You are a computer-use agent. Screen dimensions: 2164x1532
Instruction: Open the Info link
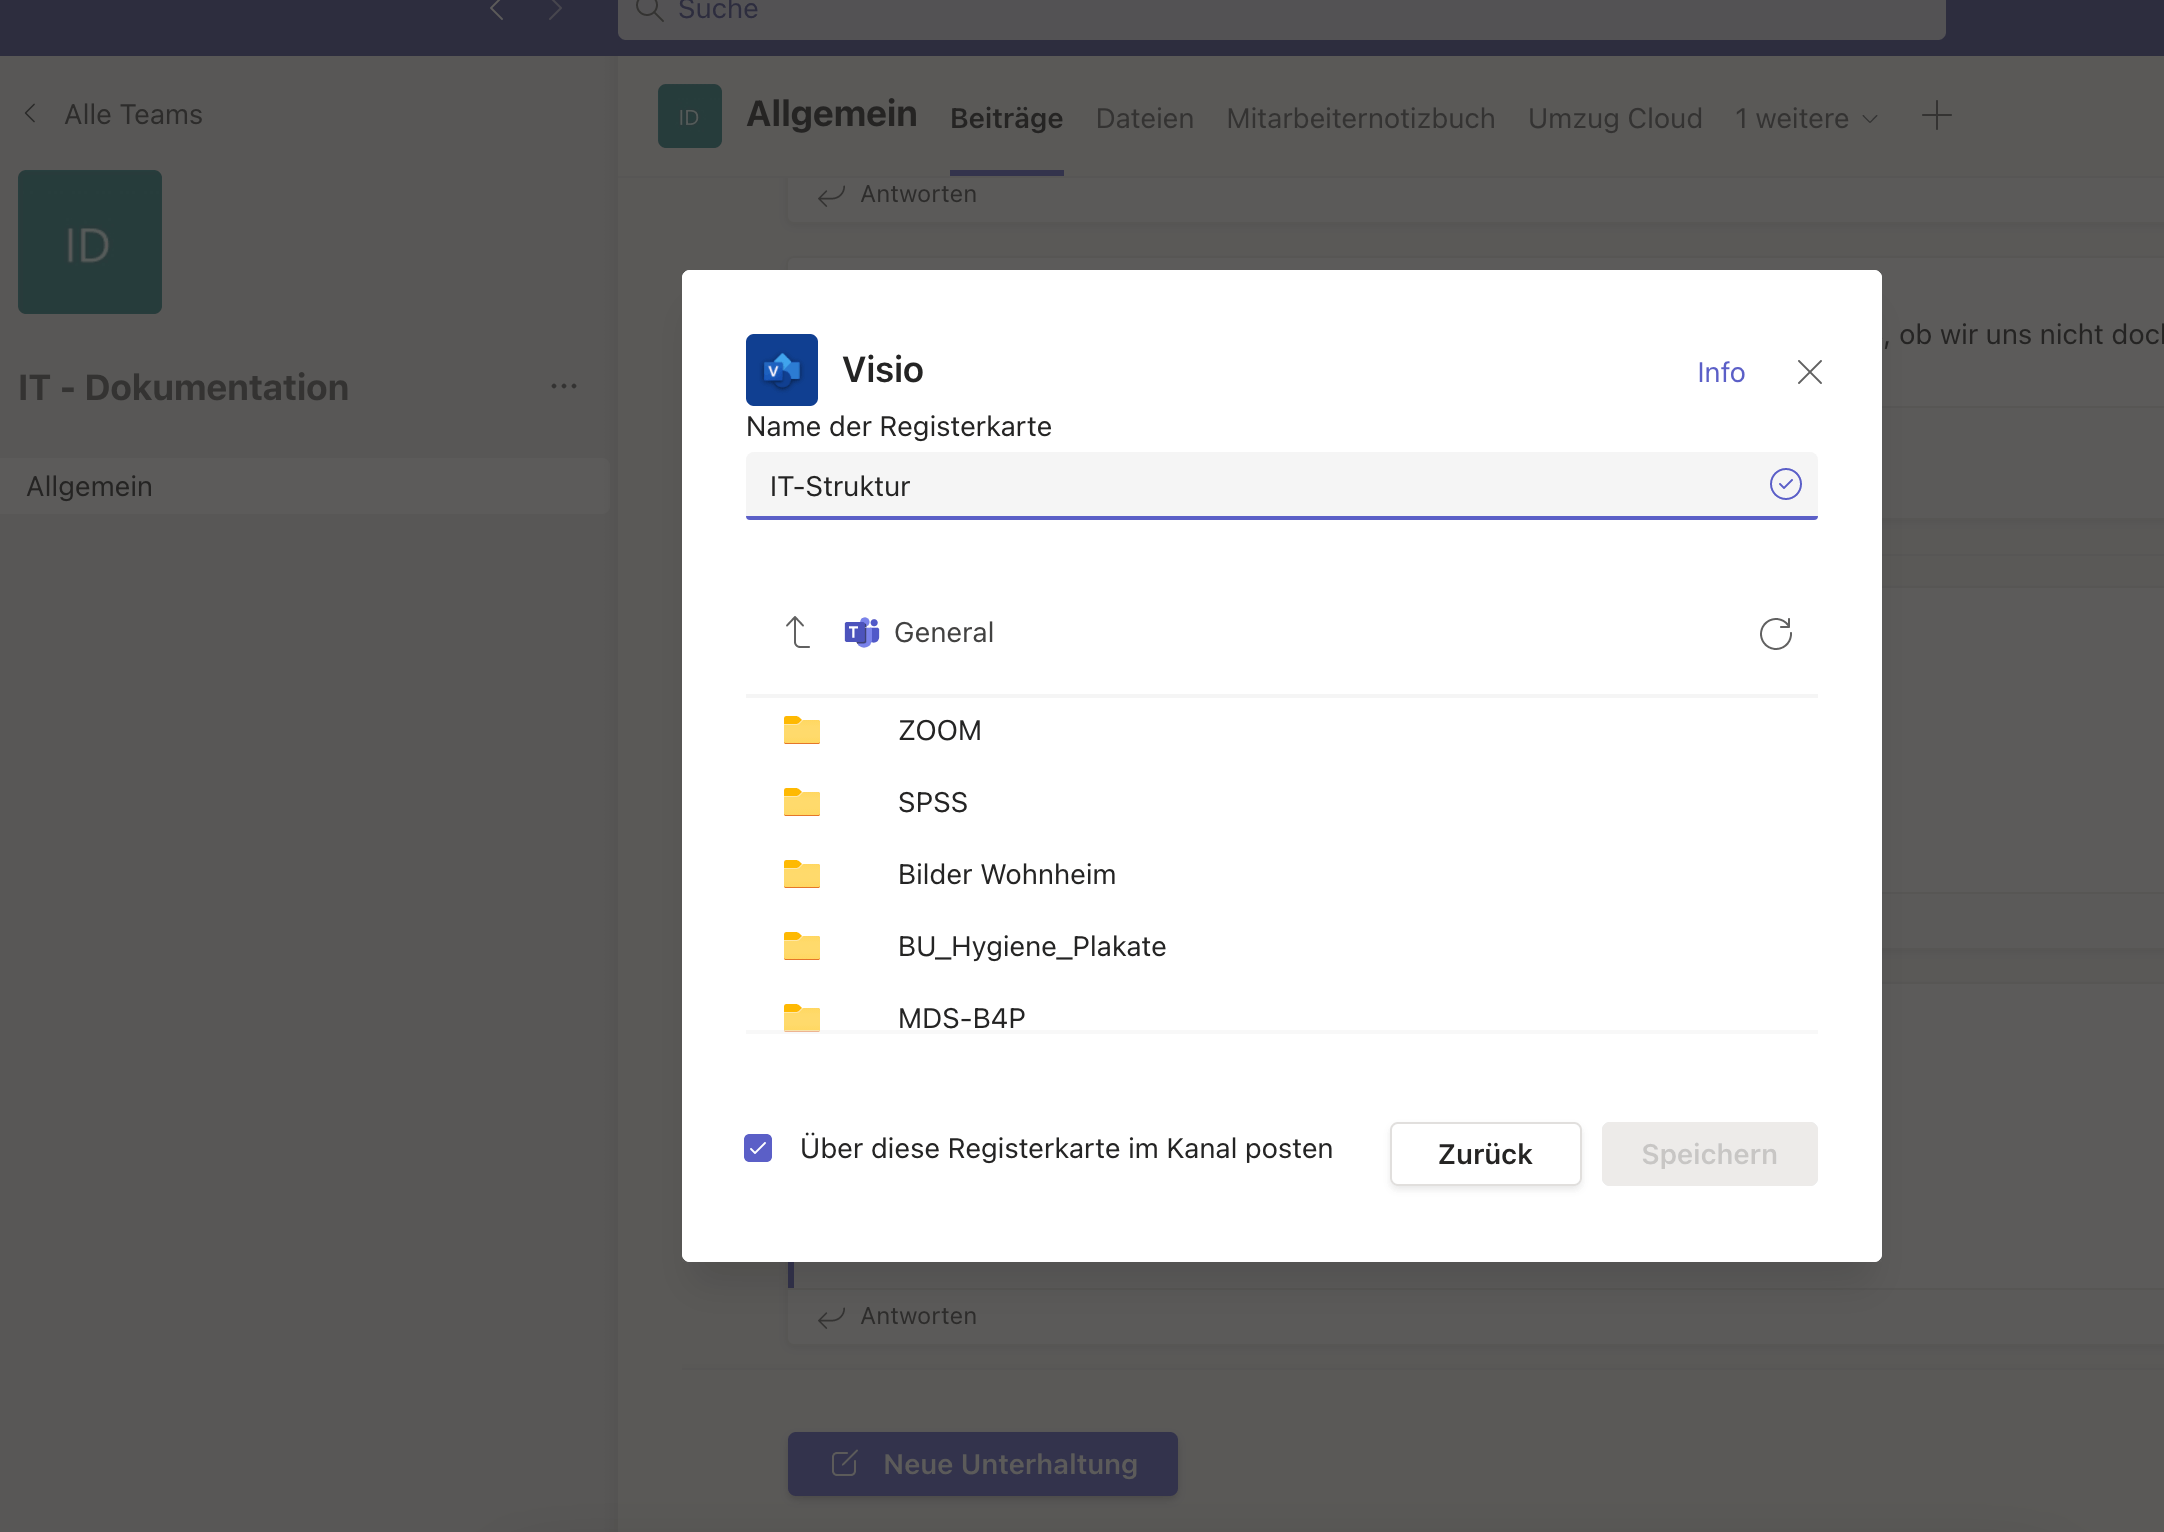pyautogui.click(x=1720, y=372)
